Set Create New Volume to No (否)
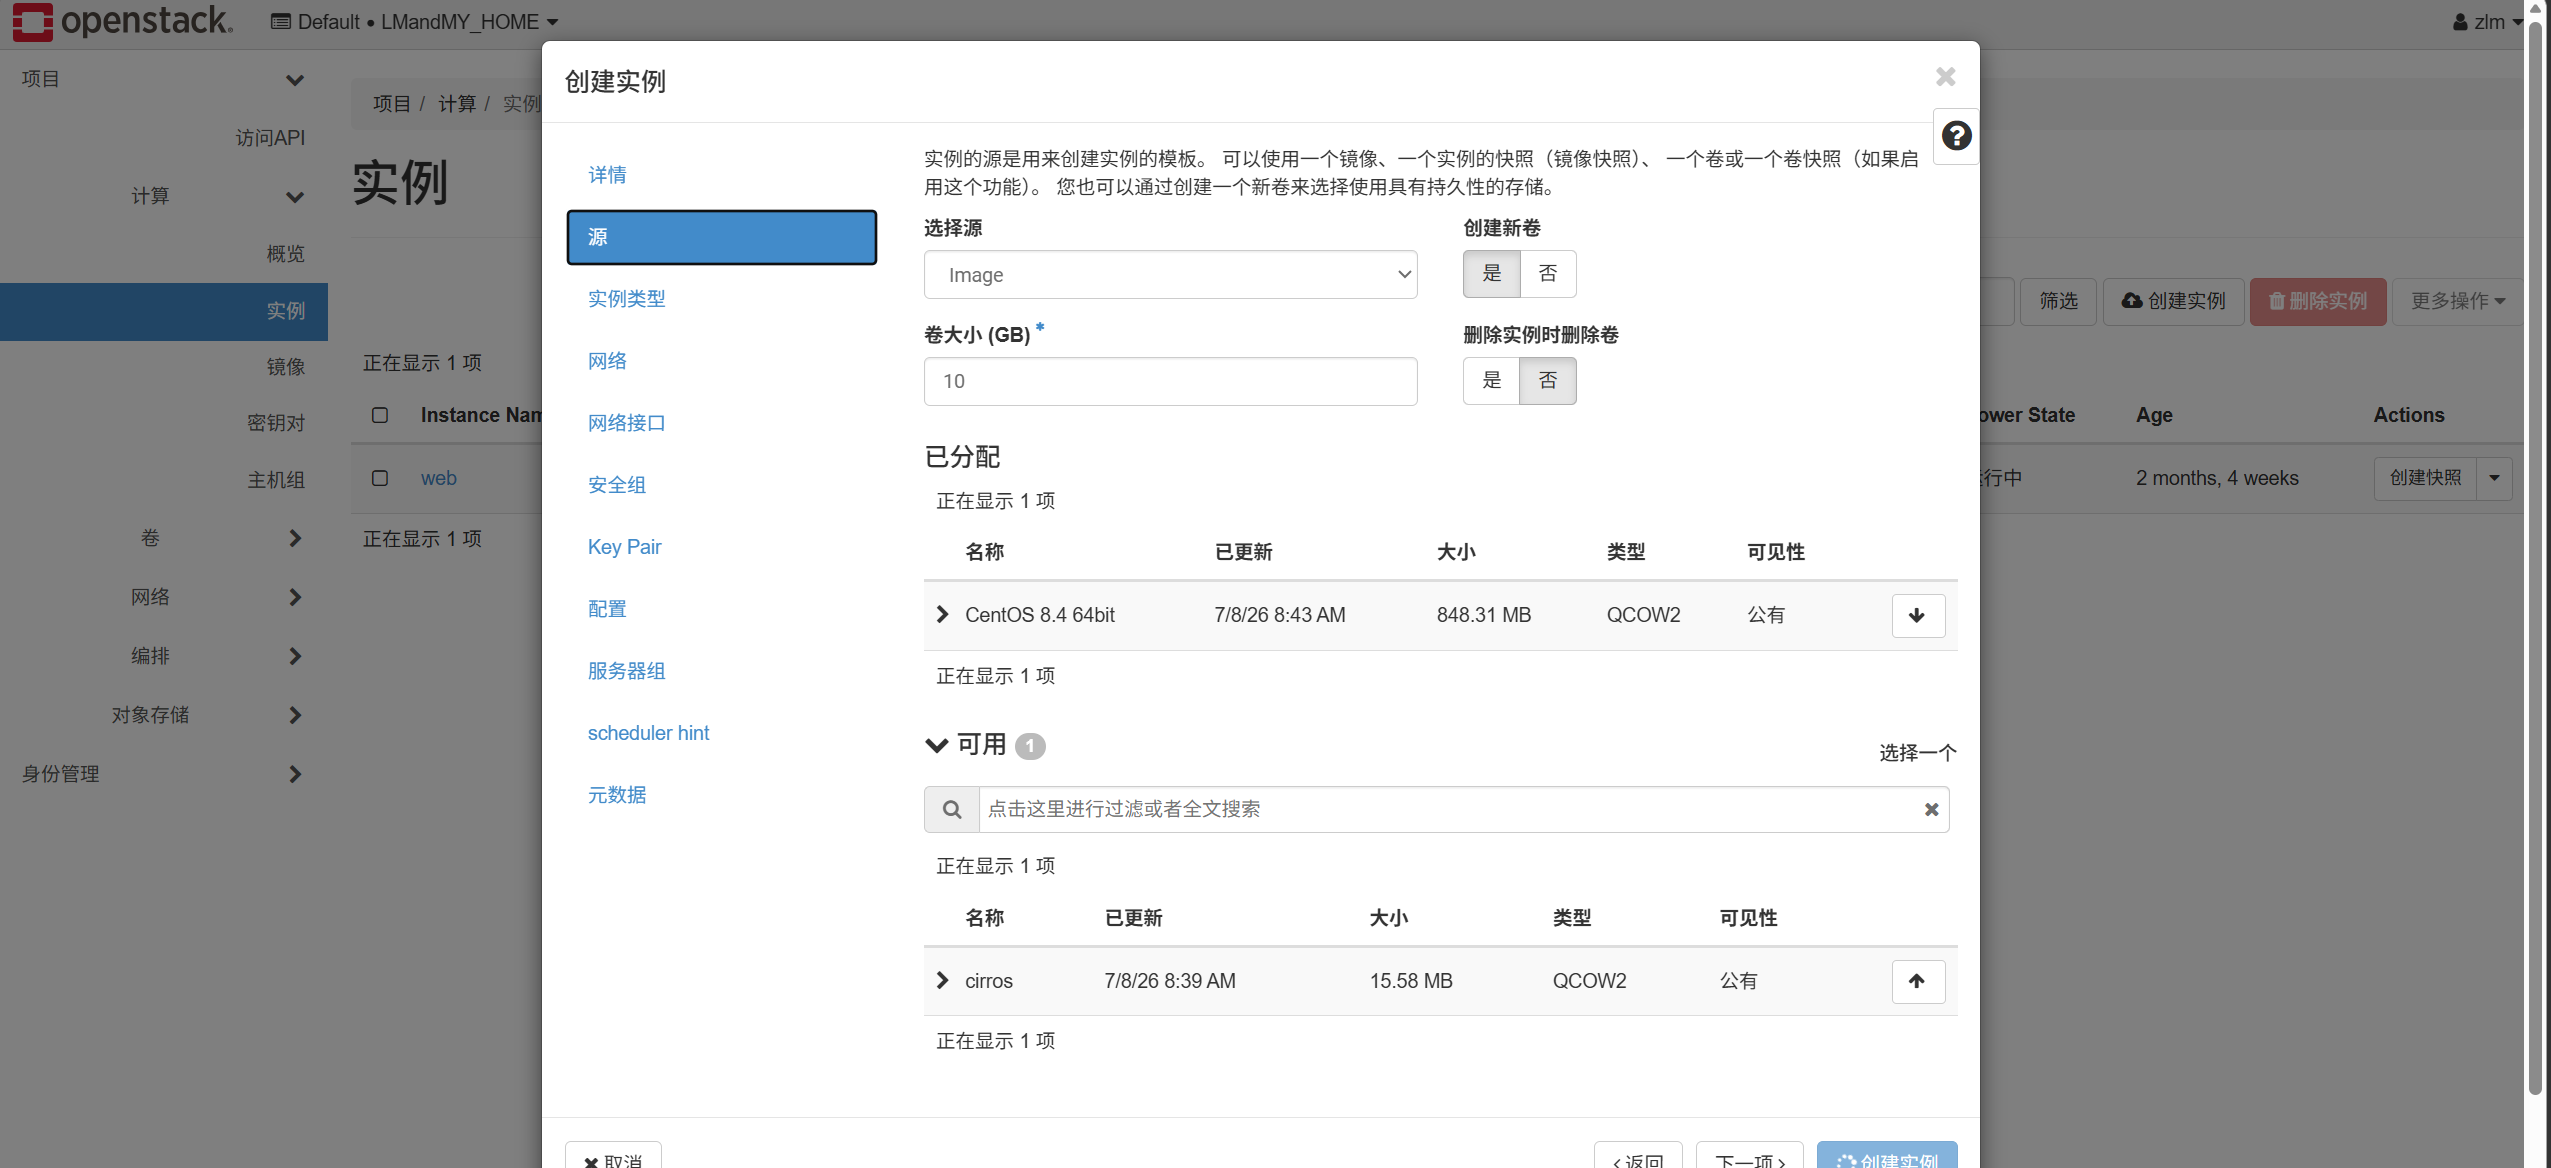Screen dimensions: 2551x1168 [x=1548, y=274]
